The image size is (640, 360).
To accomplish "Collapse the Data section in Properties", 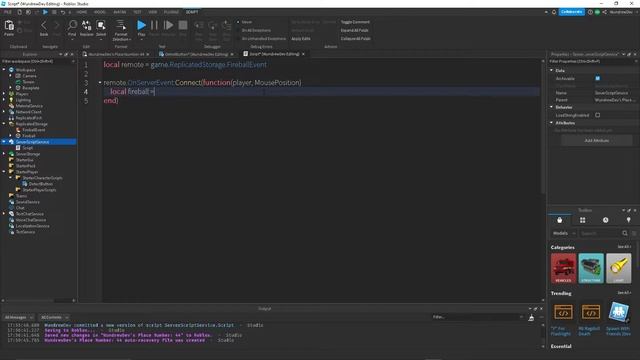I will (551, 70).
